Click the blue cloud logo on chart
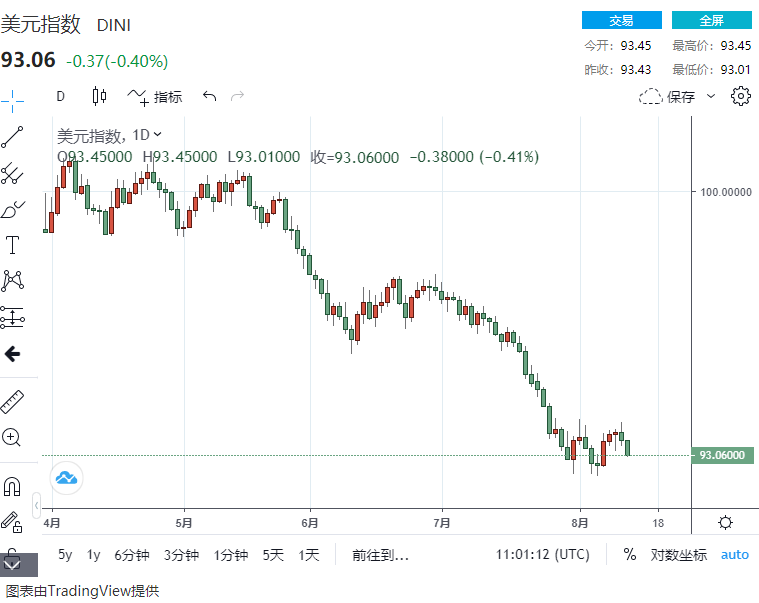 [66, 478]
